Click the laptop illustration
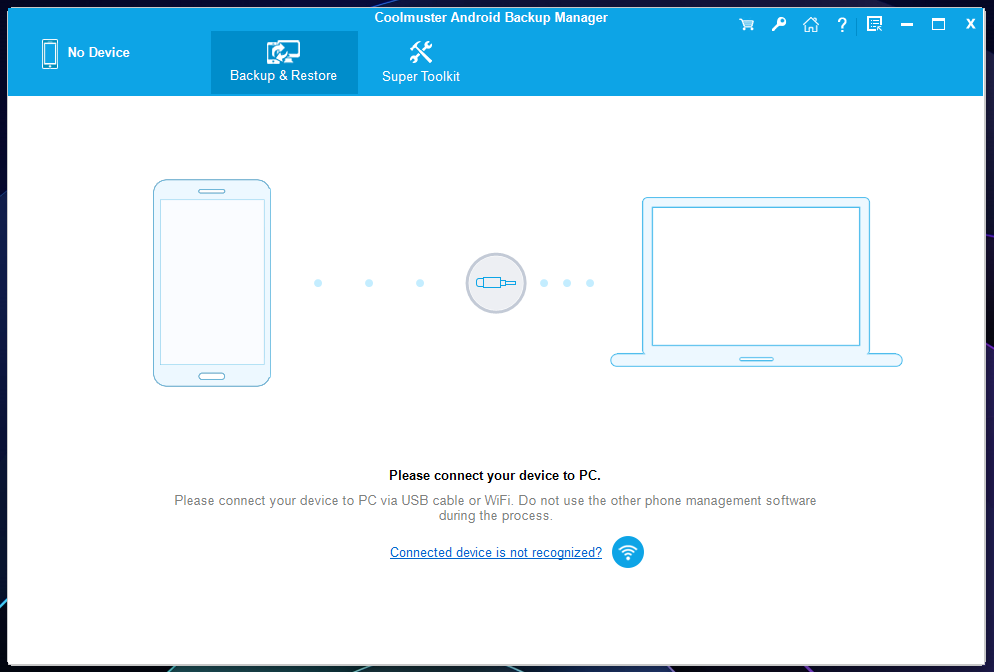This screenshot has width=994, height=672. pyautogui.click(x=756, y=282)
